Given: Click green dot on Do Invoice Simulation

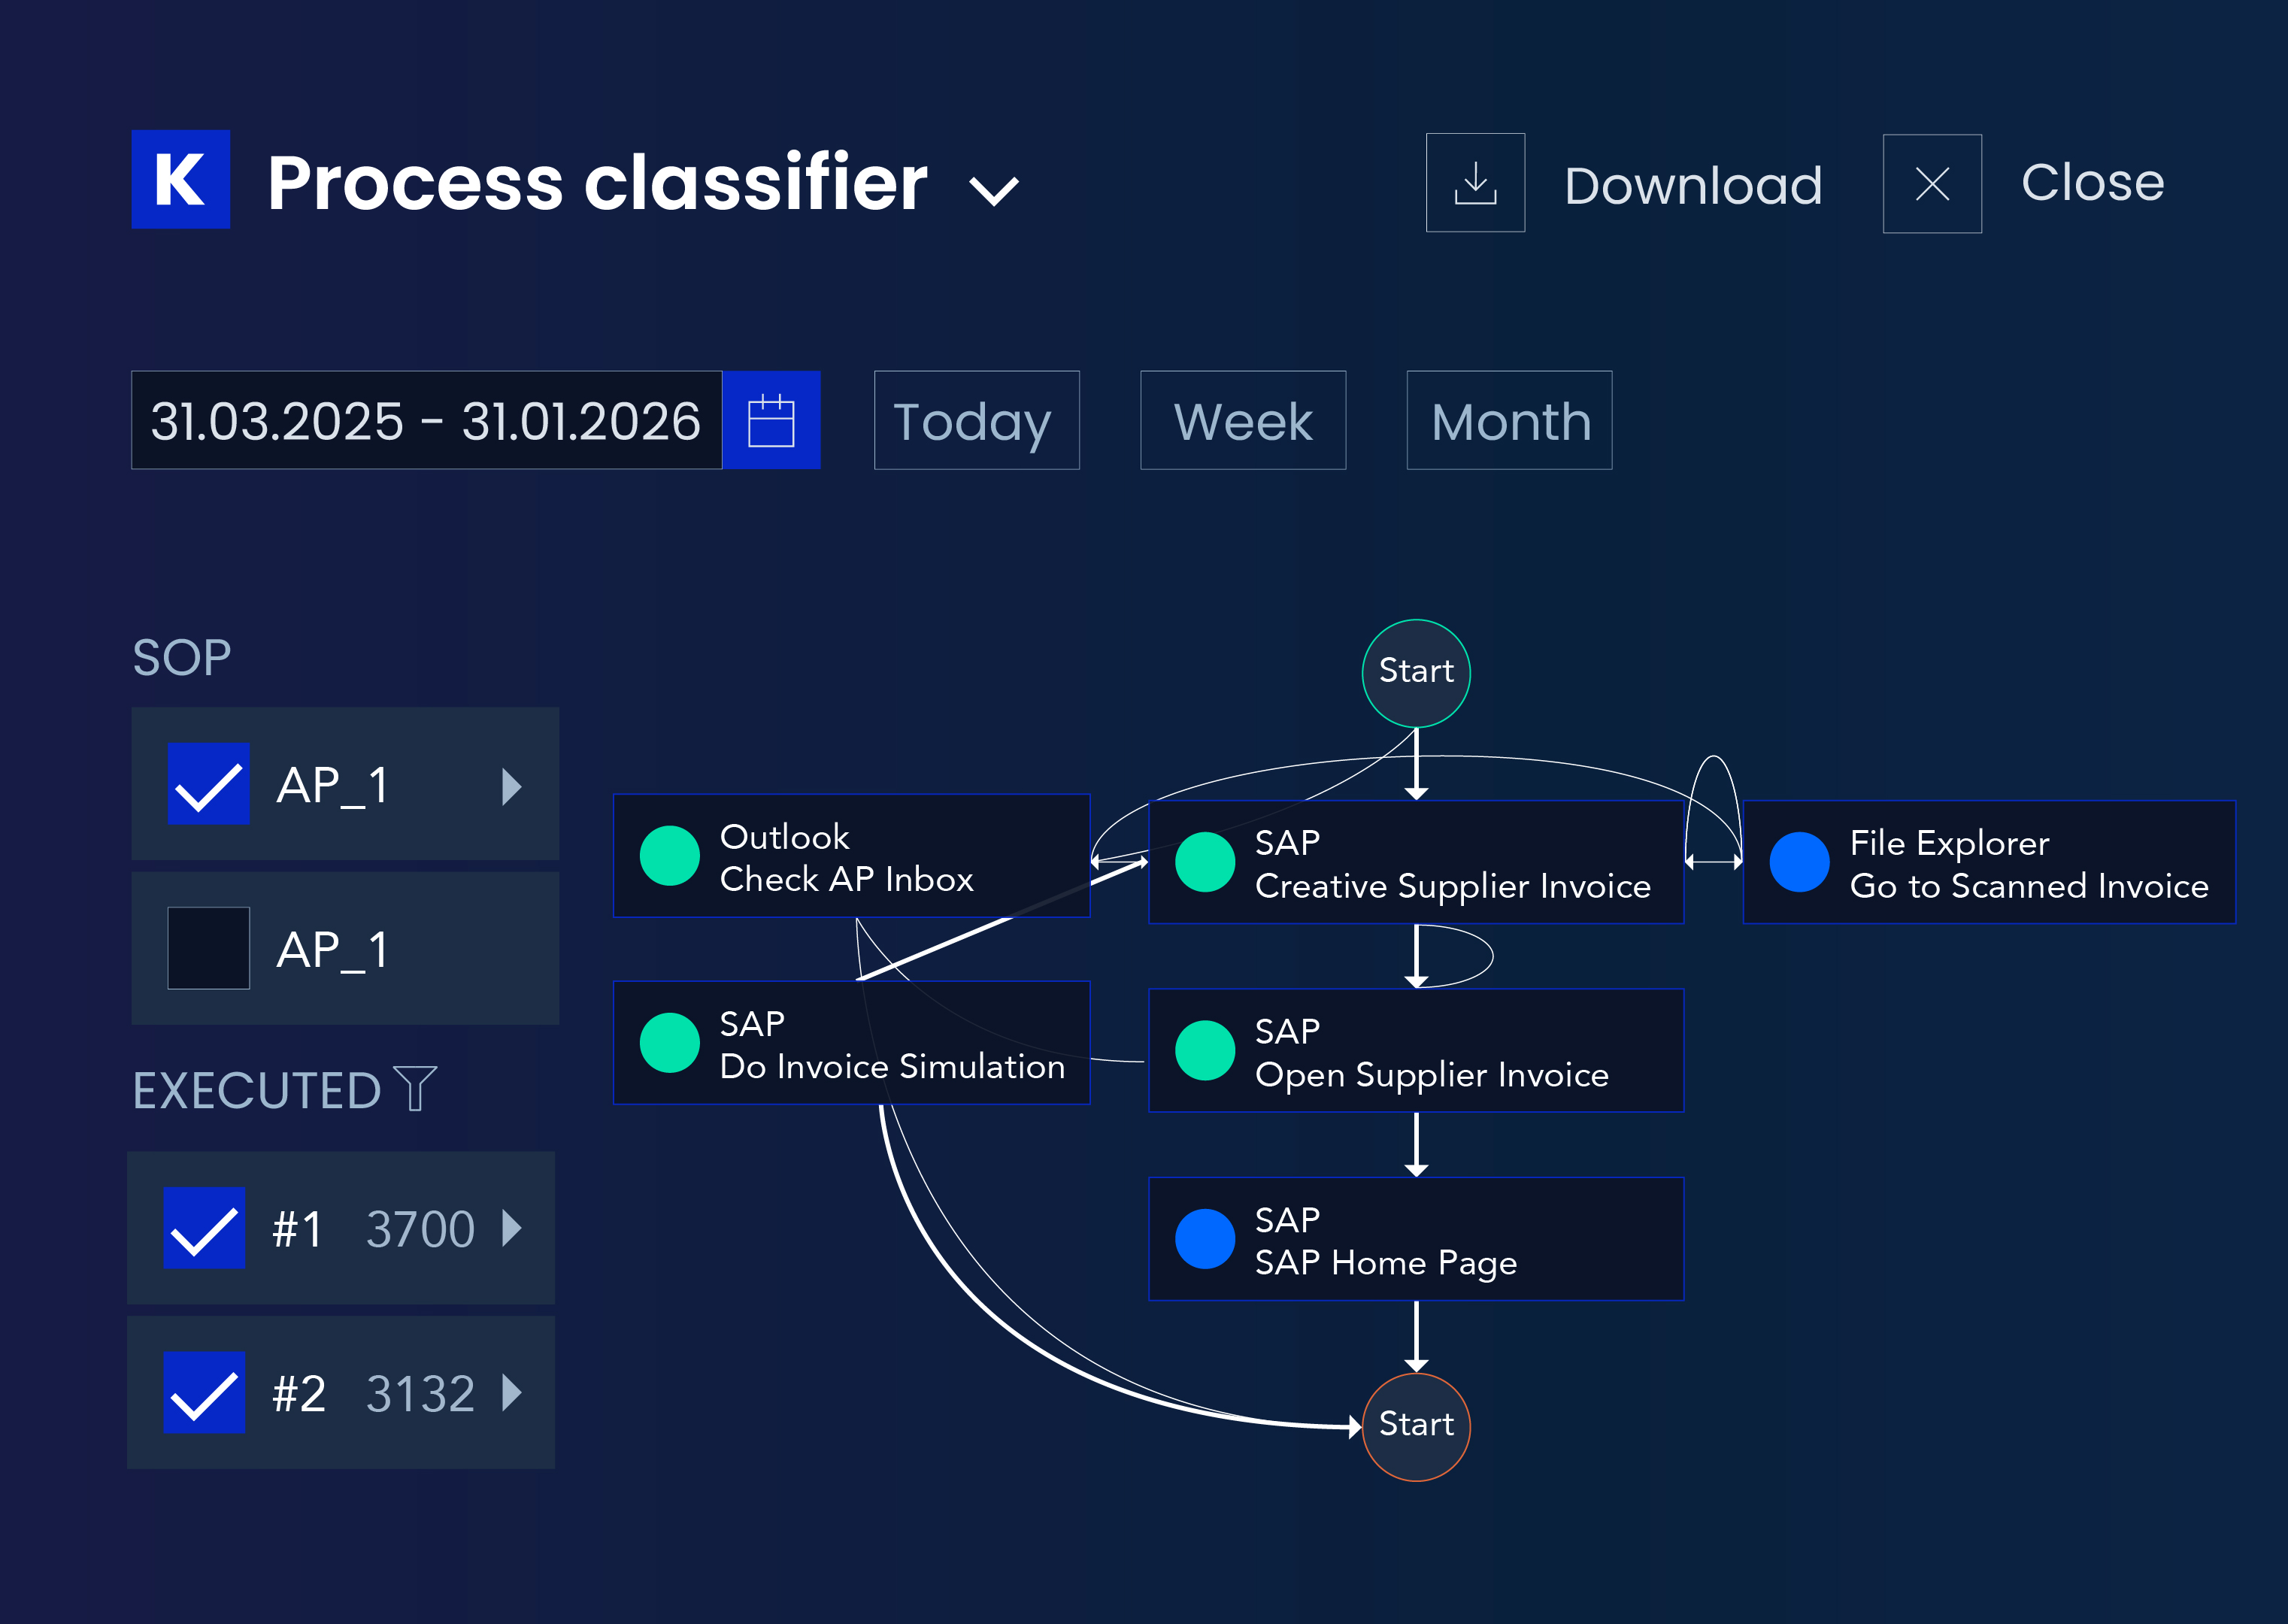Looking at the screenshot, I should 669,1042.
